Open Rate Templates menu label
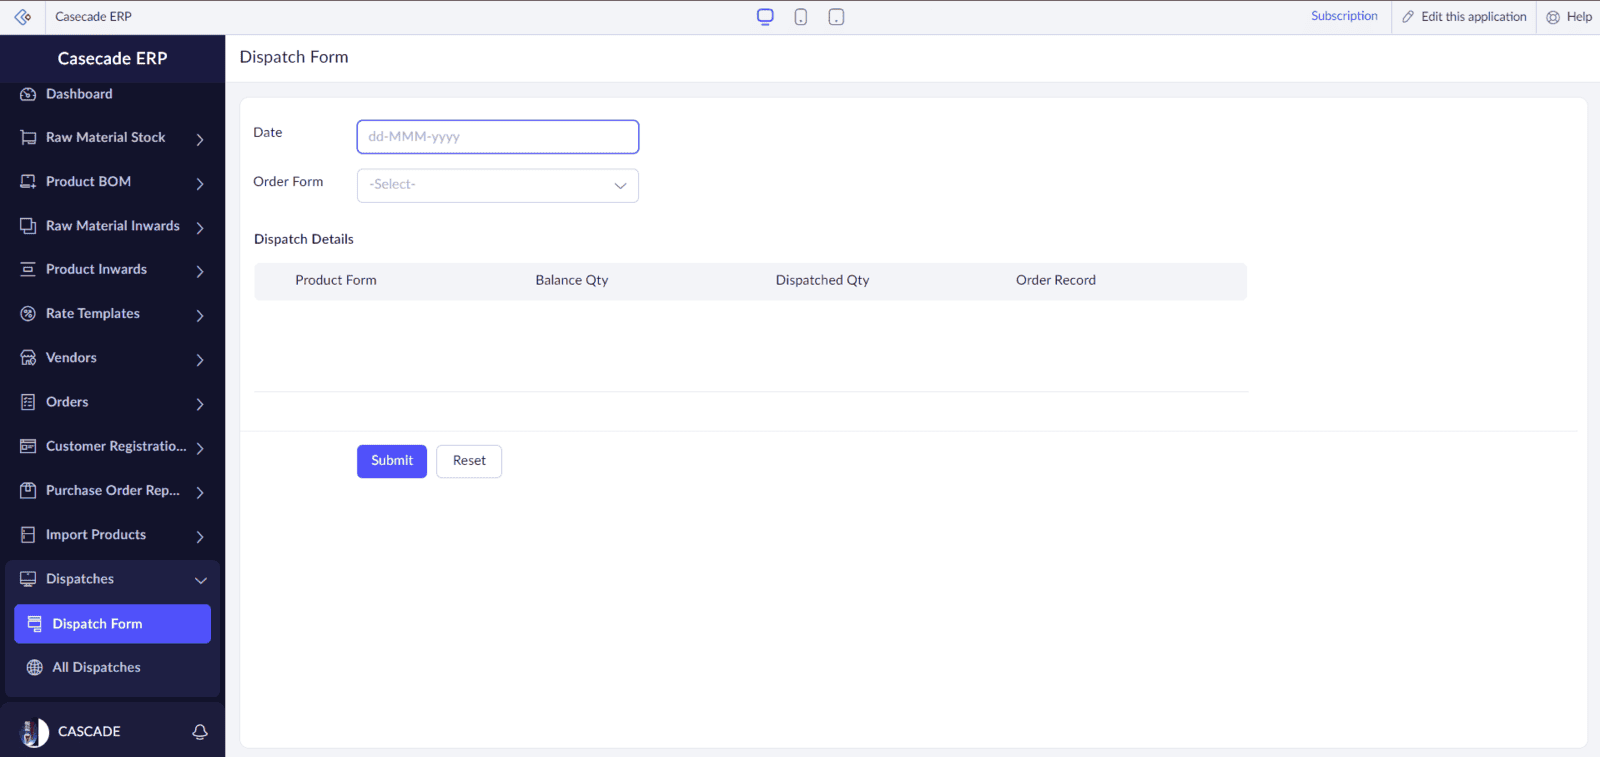 pos(93,314)
